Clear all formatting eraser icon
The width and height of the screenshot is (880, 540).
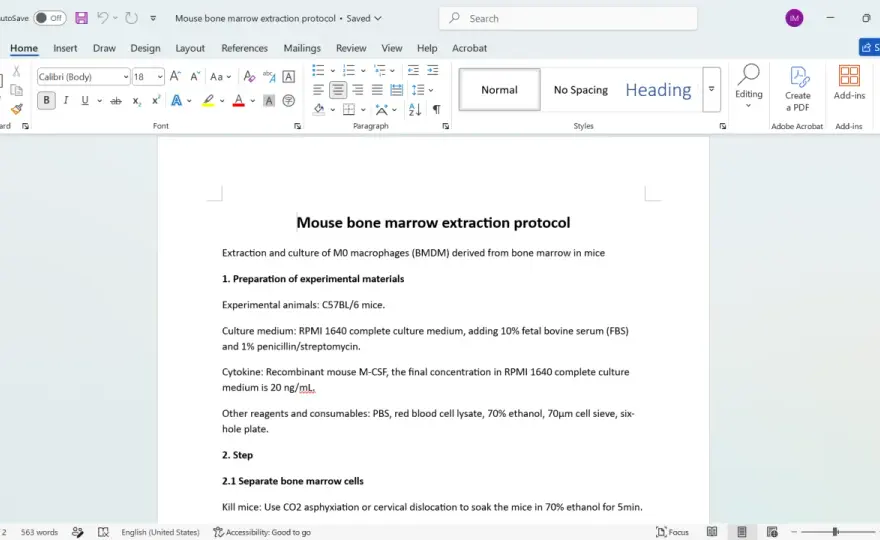pos(249,76)
